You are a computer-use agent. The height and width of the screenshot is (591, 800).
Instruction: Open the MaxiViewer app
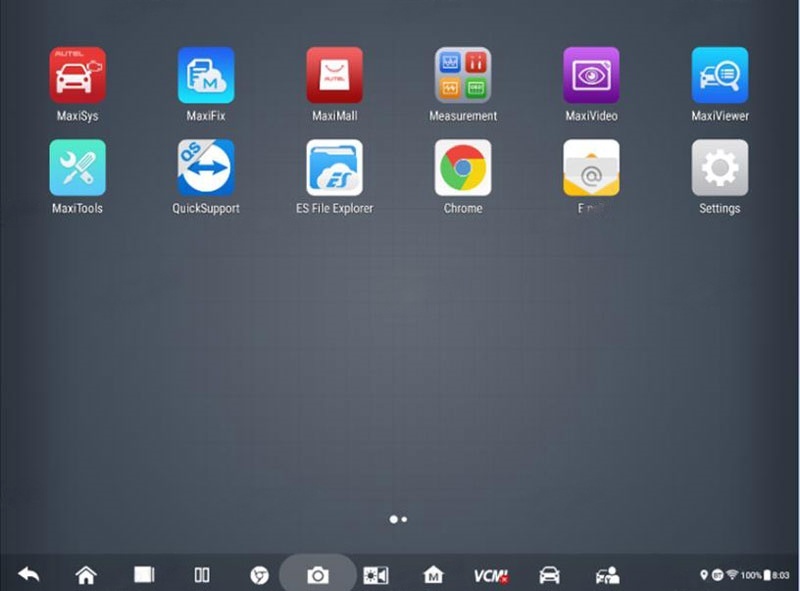(720, 76)
